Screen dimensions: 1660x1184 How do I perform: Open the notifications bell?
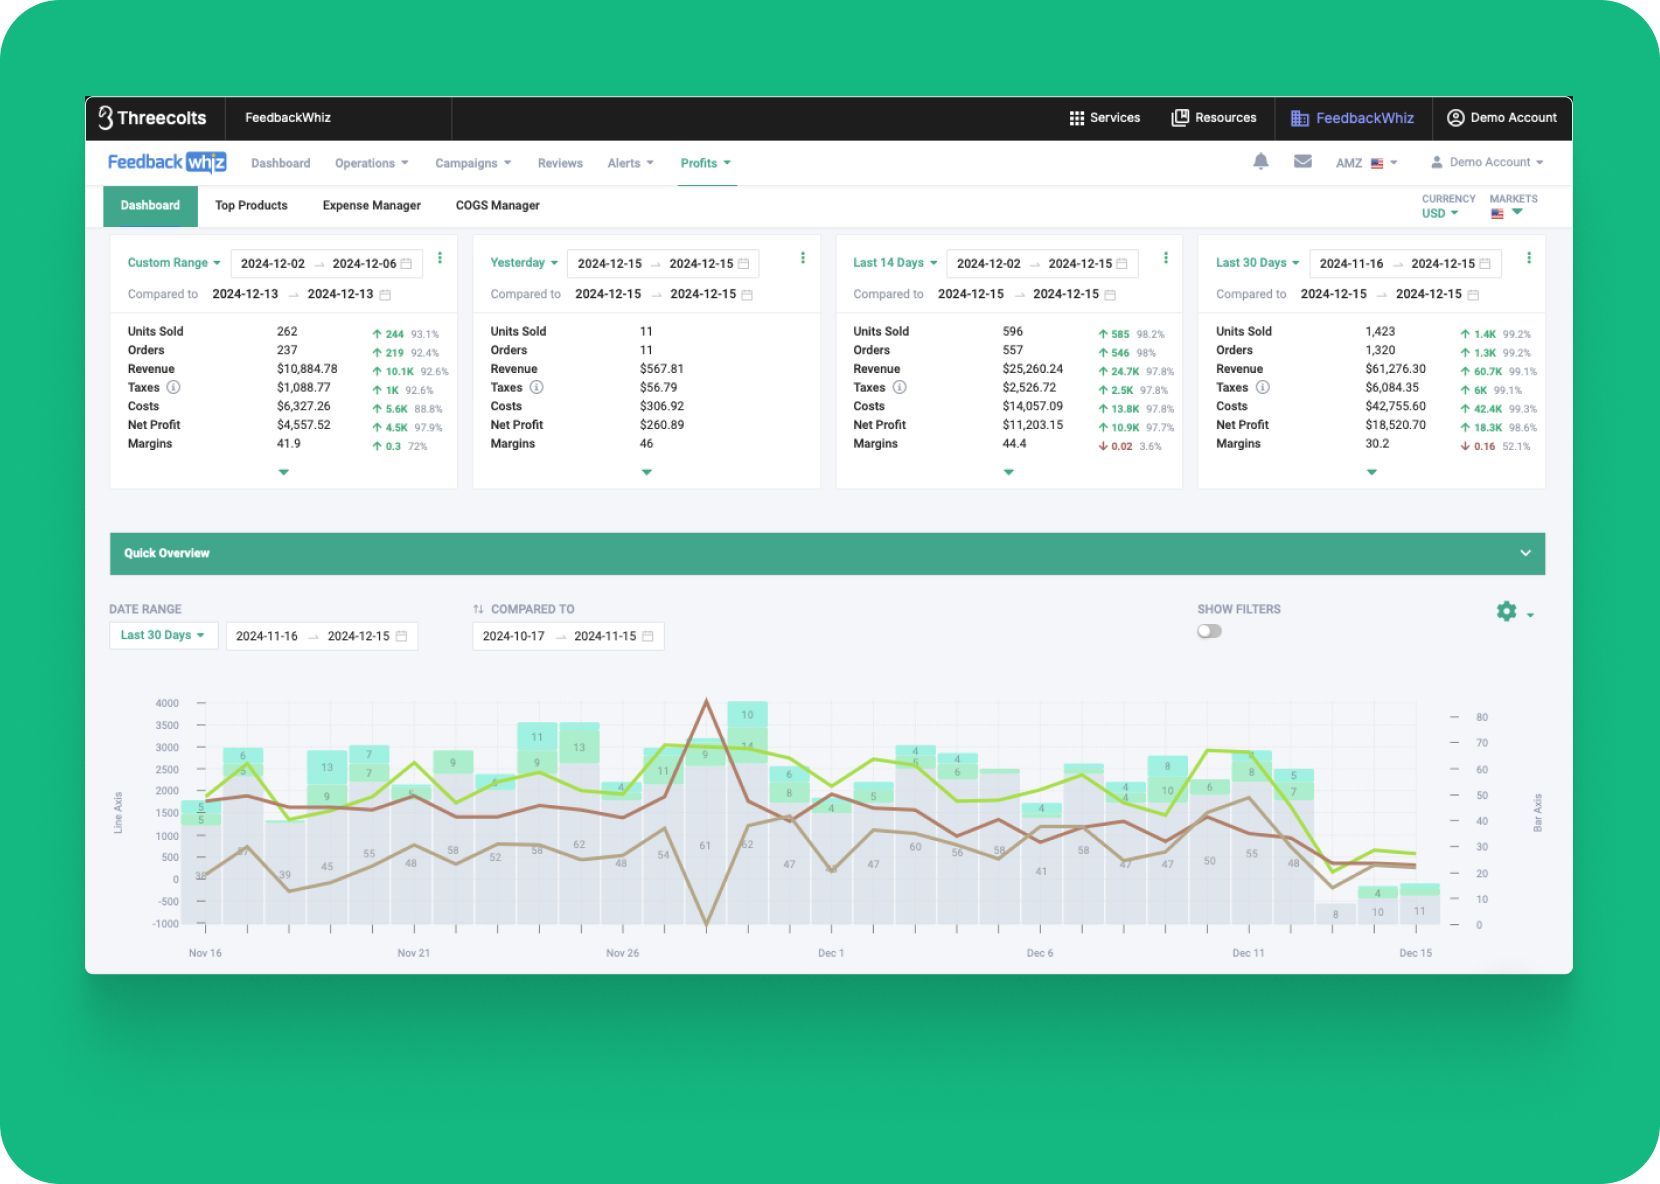pyautogui.click(x=1261, y=161)
